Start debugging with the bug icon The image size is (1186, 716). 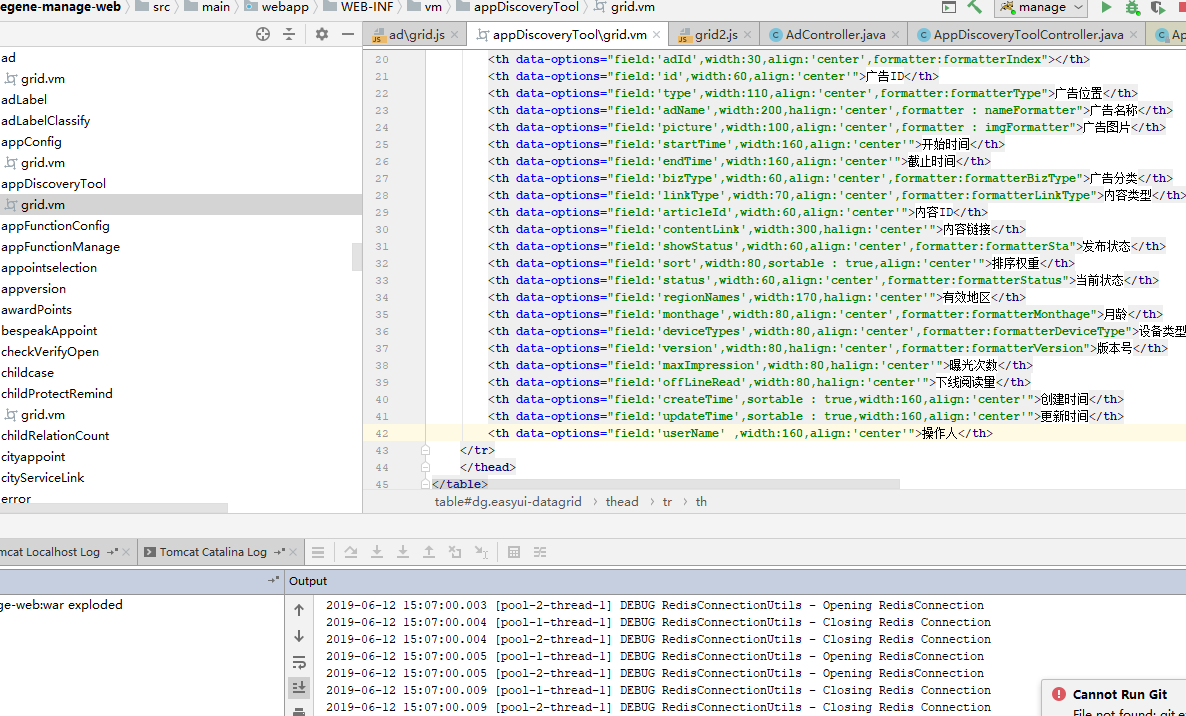1132,7
